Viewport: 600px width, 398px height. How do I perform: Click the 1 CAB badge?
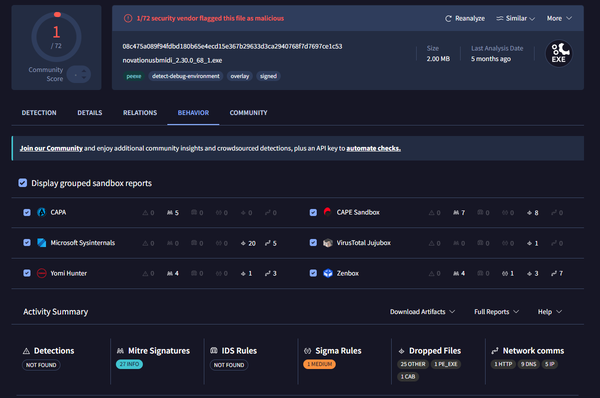pos(408,377)
